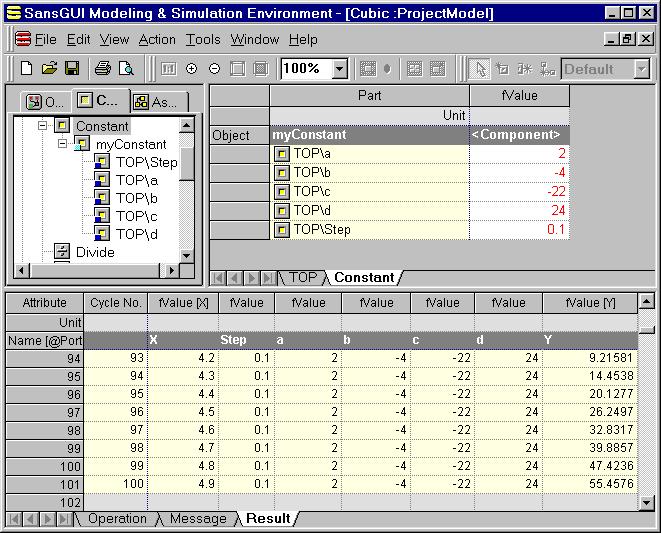Viewport: 661px width, 533px height.
Task: Open the Edit menu
Action: (78, 40)
